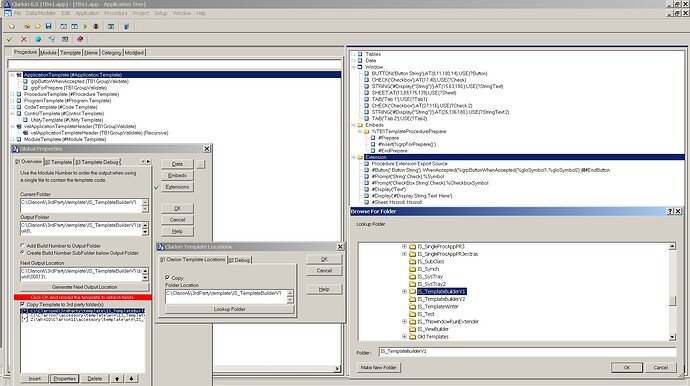Viewport: 690px width, 386px height.
Task: Expand the Old Templates folder node
Action: click(404, 337)
